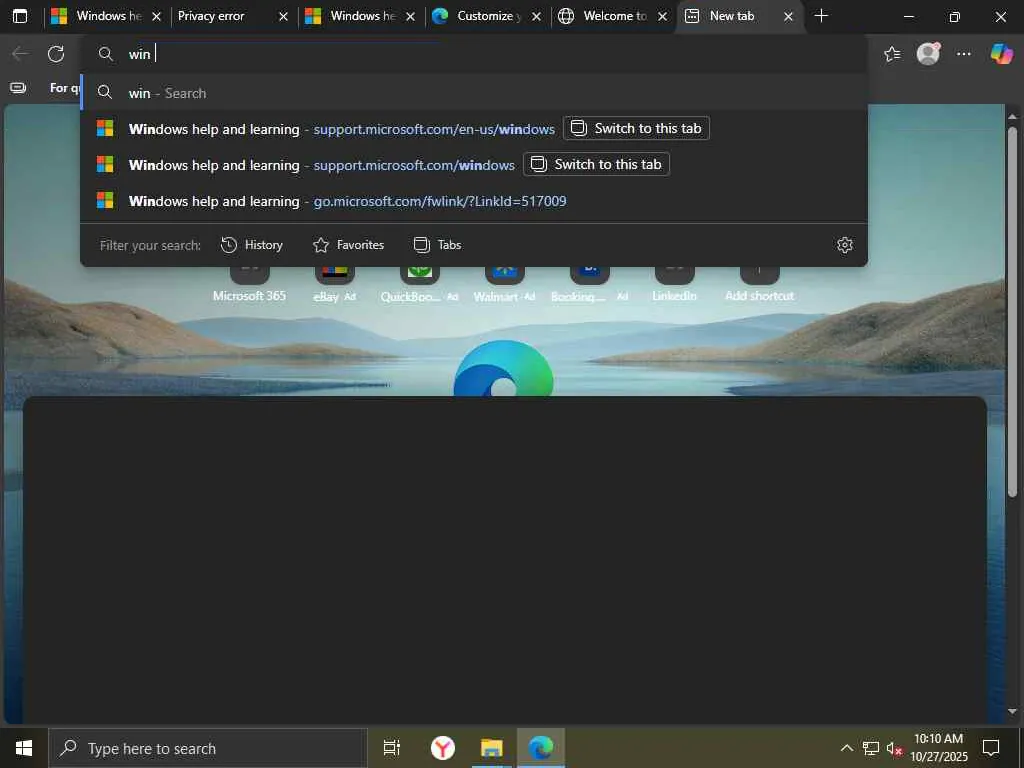Open network status tray icon
The image size is (1024, 768).
pyautogui.click(x=871, y=748)
